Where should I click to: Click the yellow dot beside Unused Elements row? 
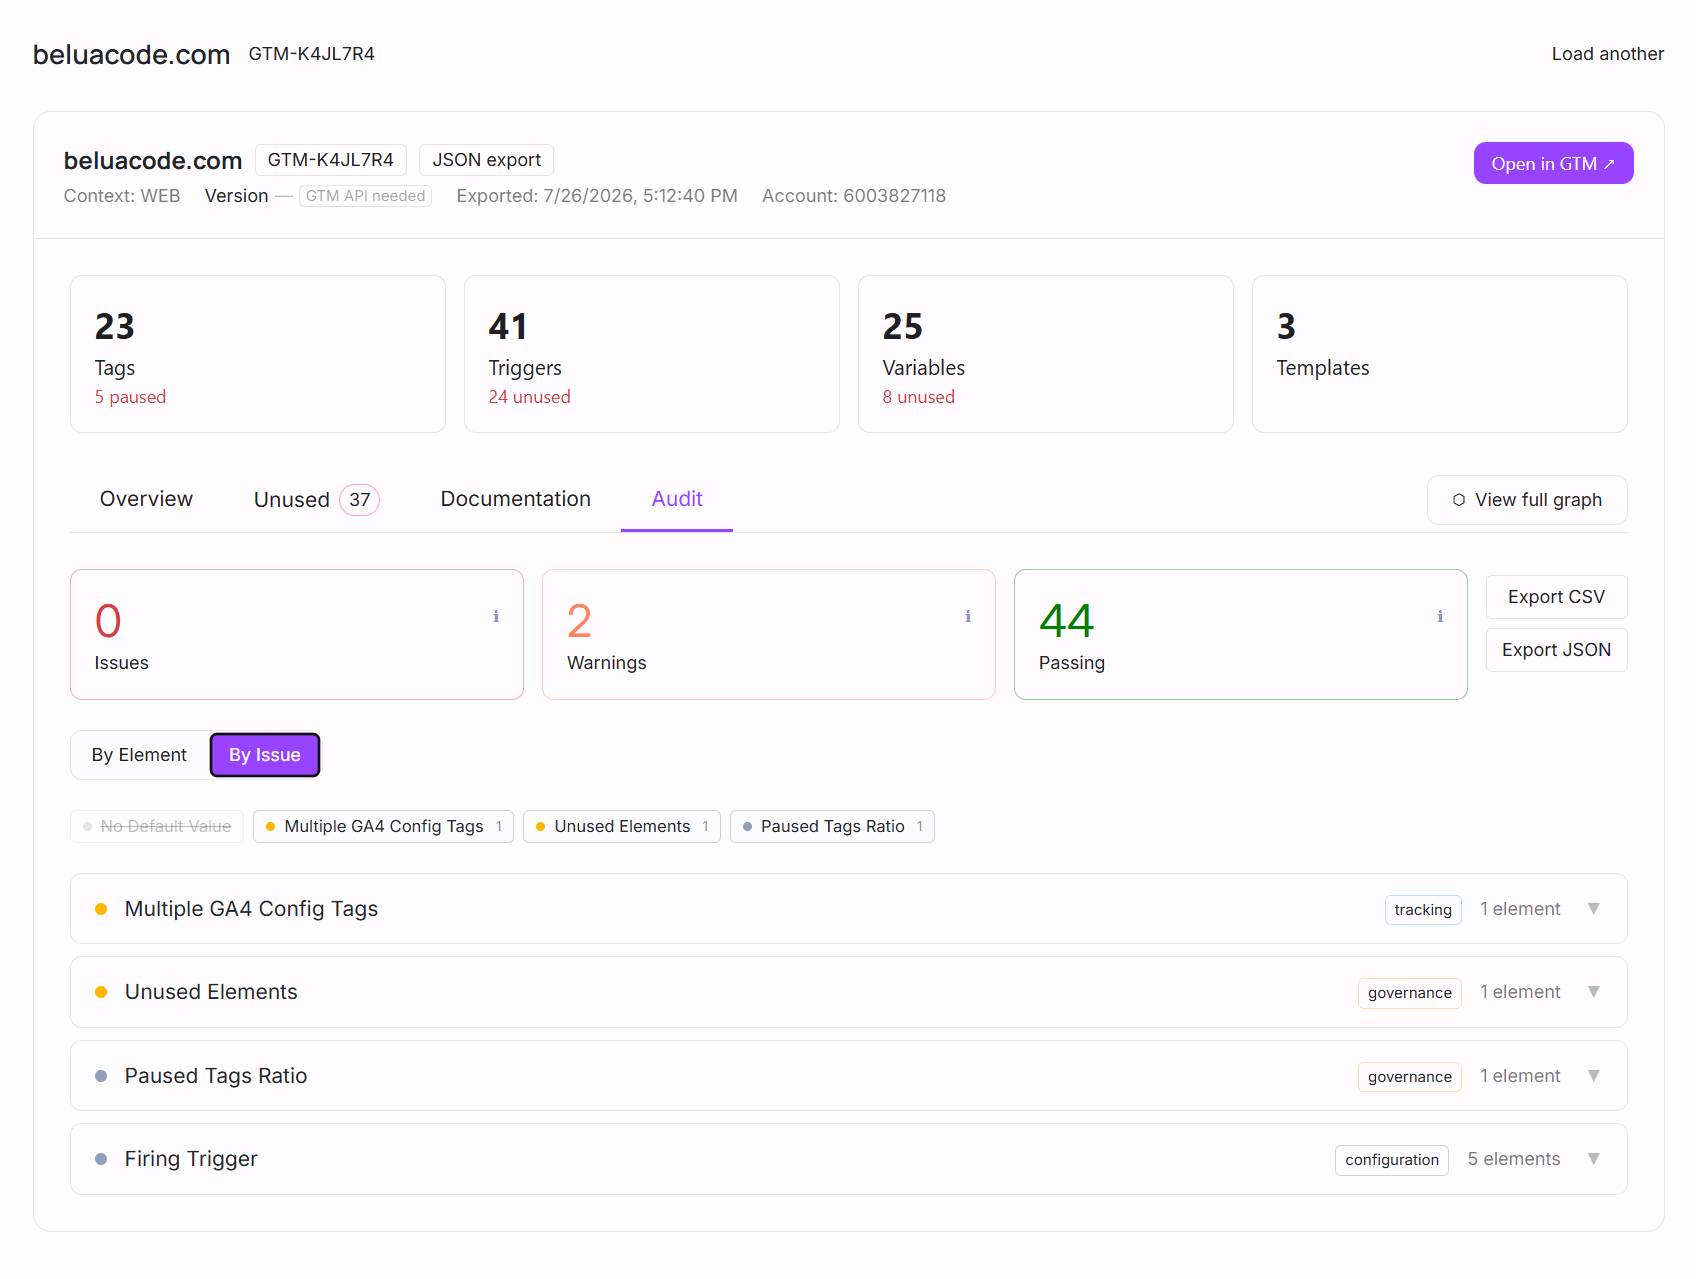(101, 992)
